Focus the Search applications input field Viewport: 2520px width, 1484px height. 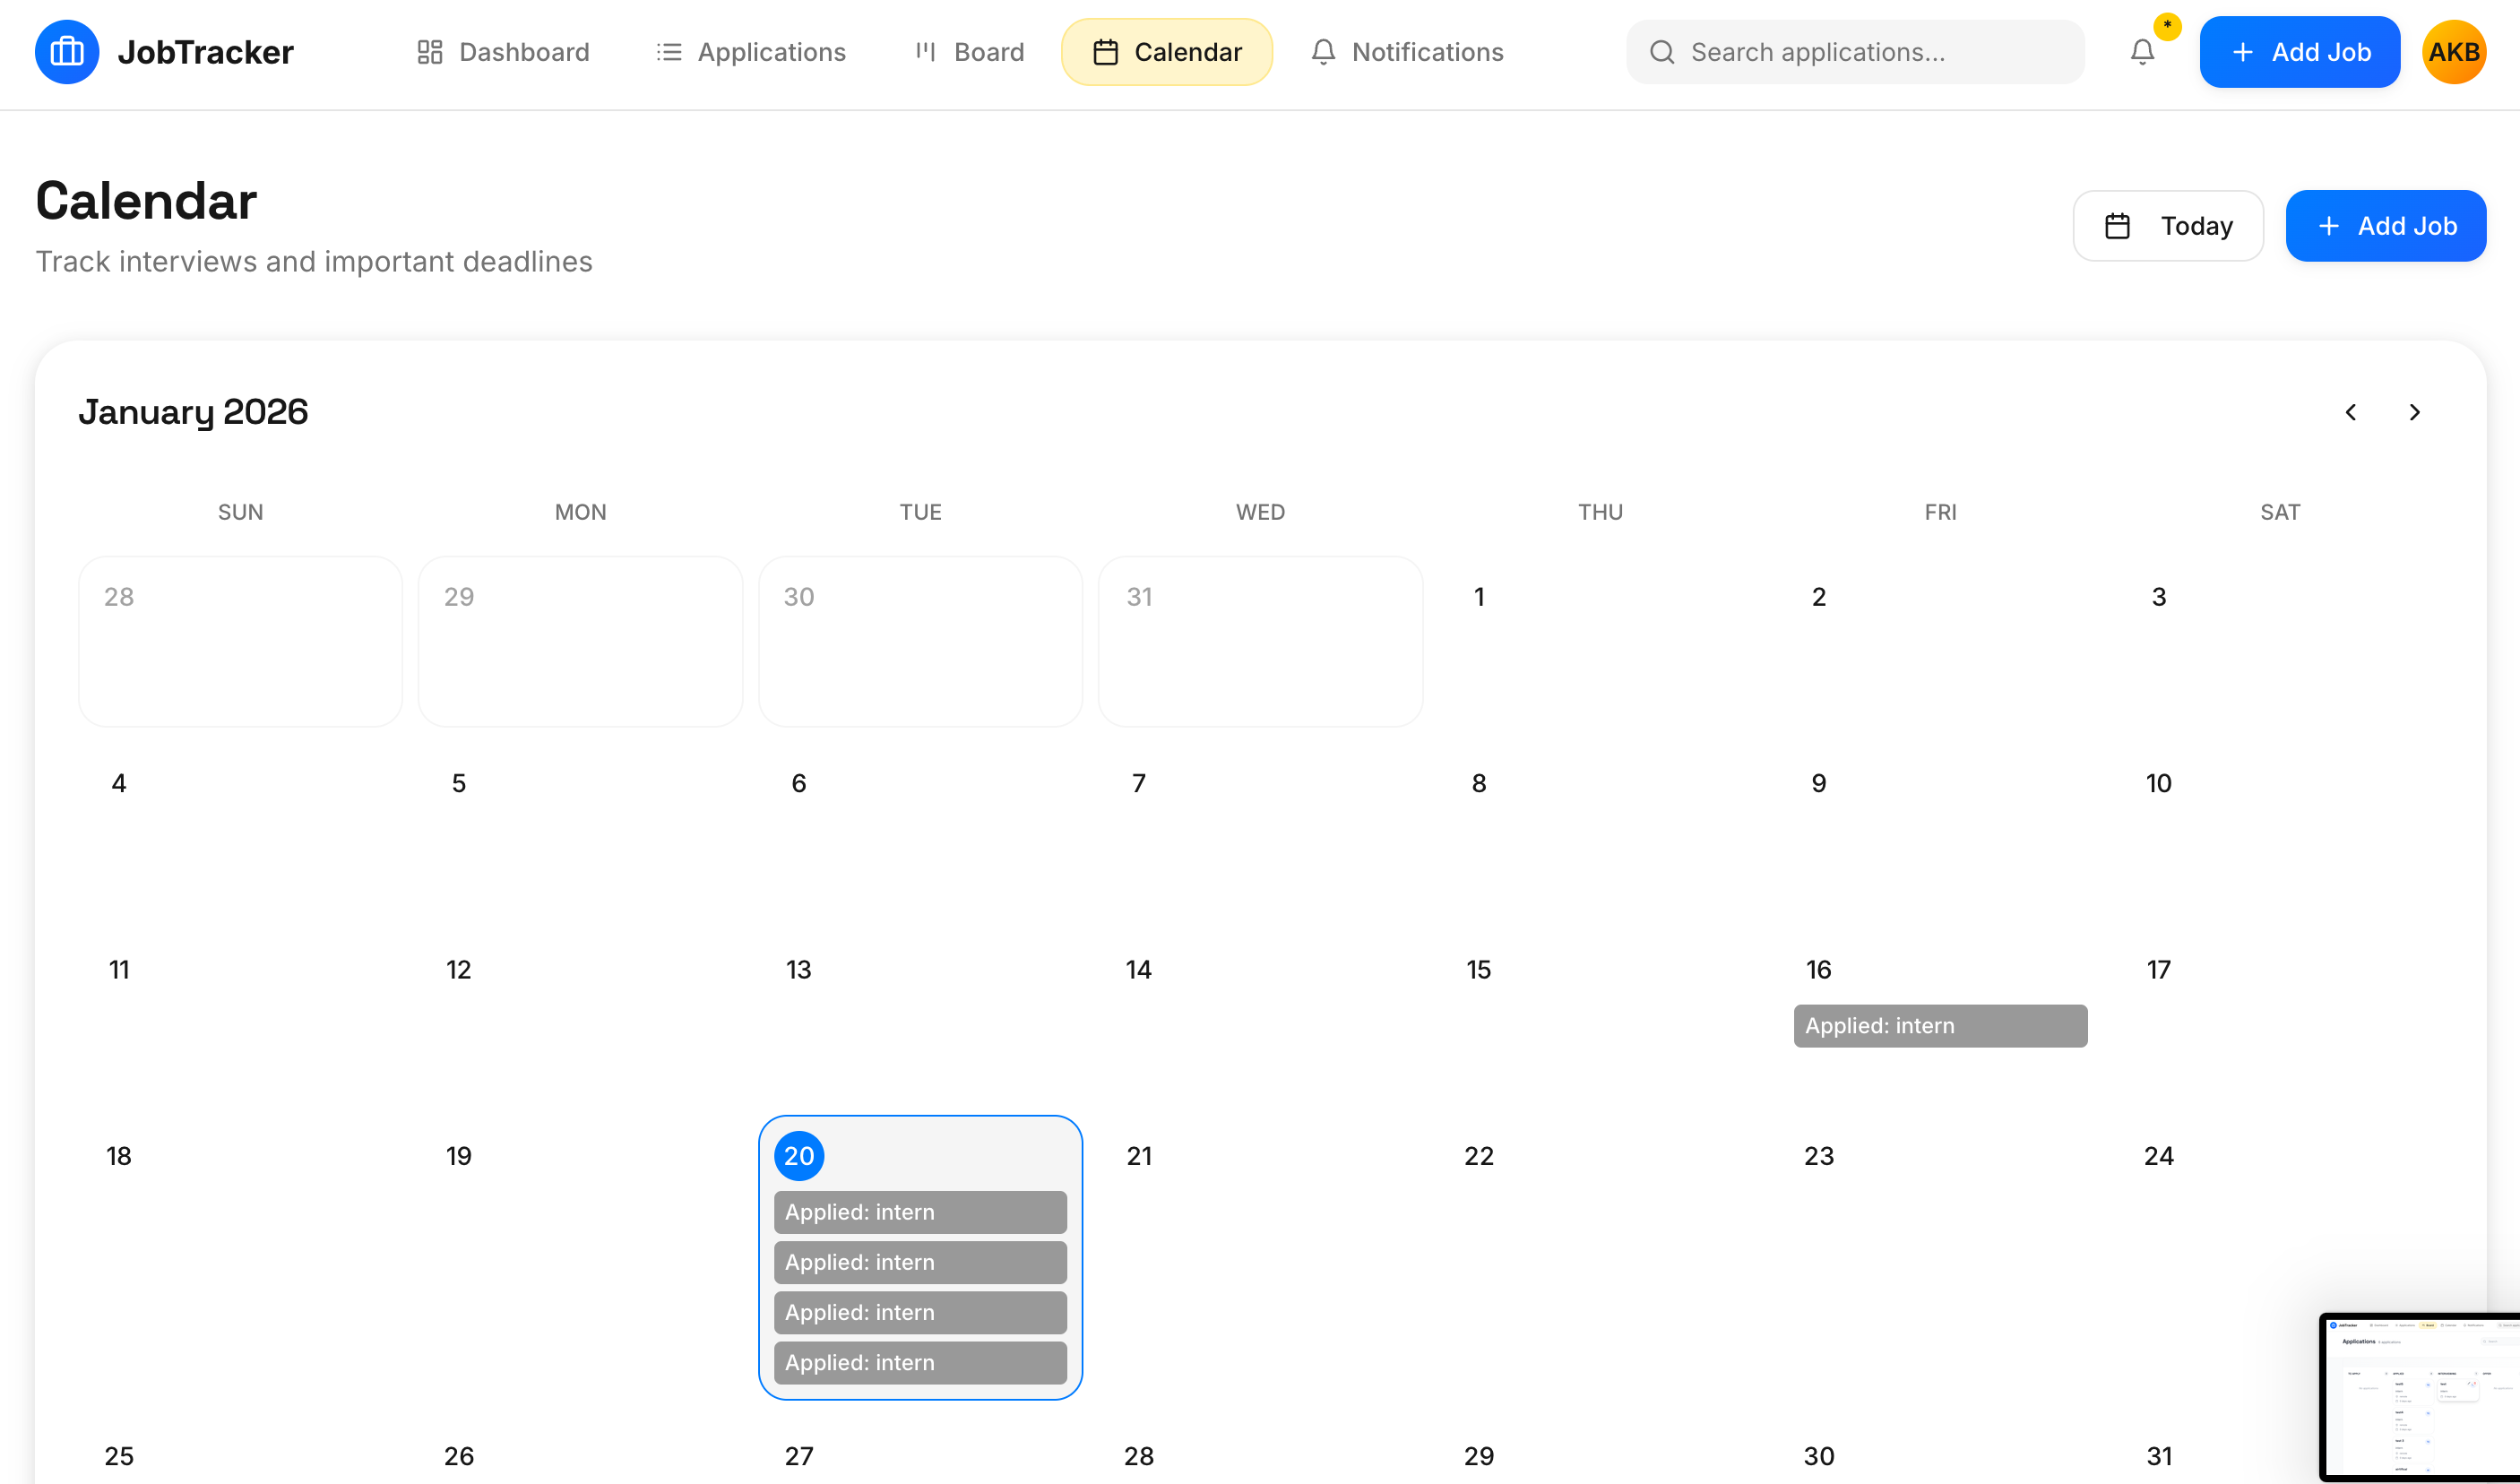tap(1856, 52)
